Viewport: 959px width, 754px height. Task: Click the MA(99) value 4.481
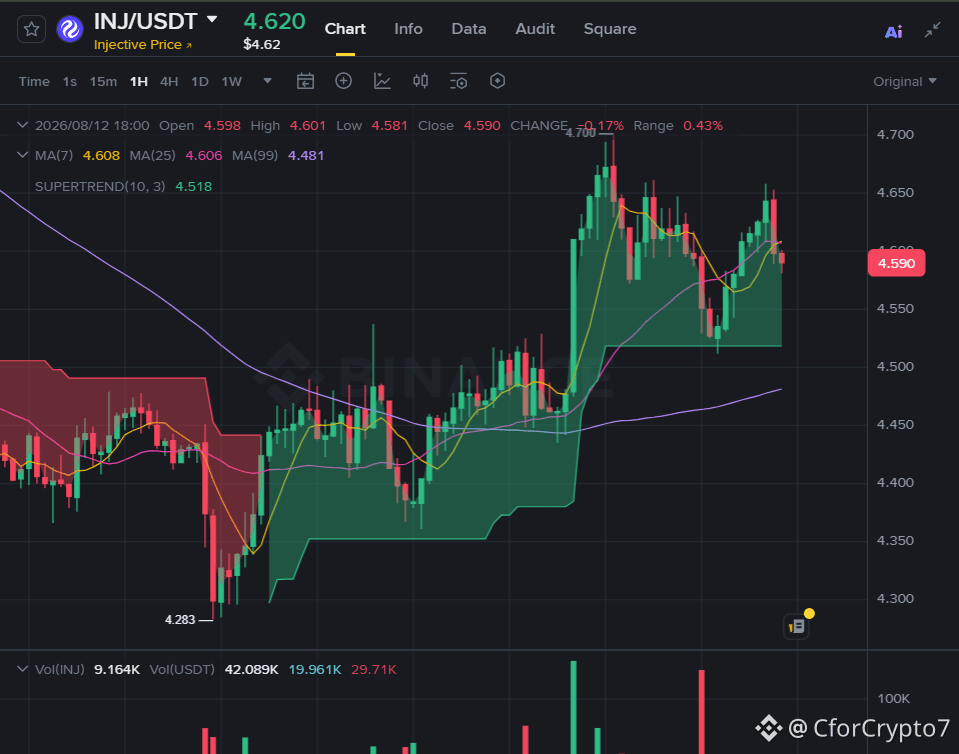click(x=306, y=155)
